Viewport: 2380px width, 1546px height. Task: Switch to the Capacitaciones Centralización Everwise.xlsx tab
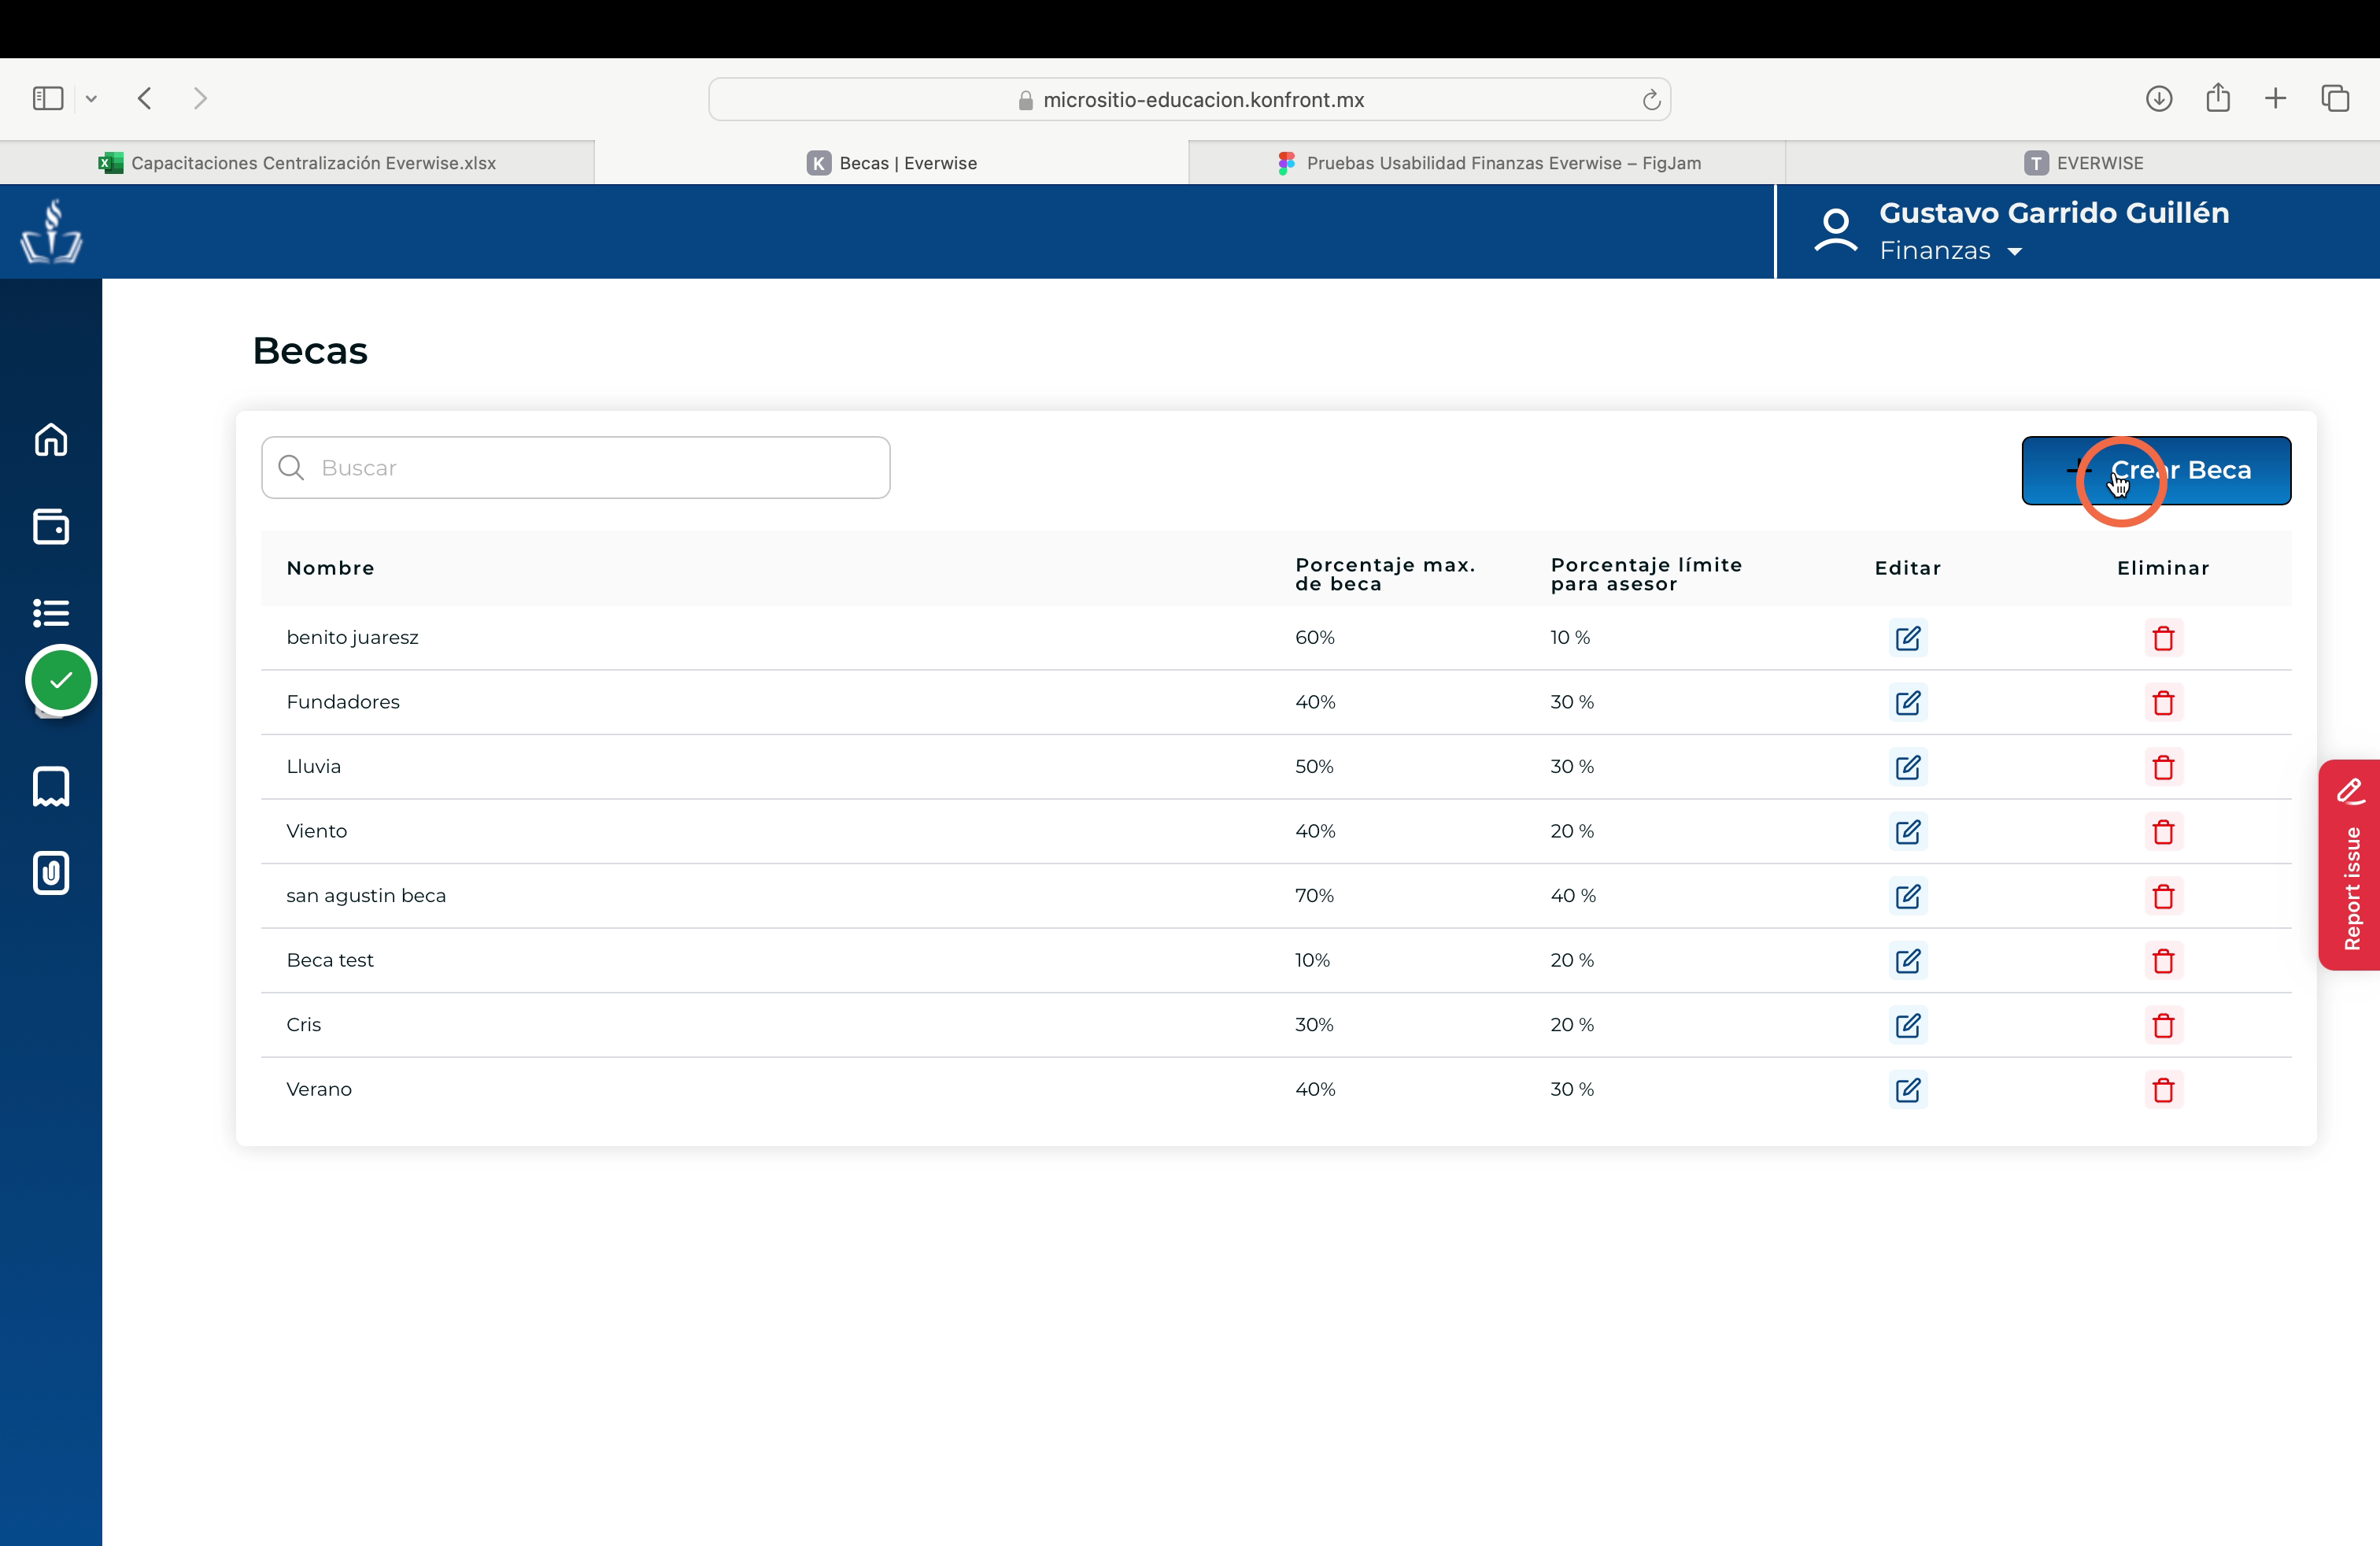click(297, 162)
